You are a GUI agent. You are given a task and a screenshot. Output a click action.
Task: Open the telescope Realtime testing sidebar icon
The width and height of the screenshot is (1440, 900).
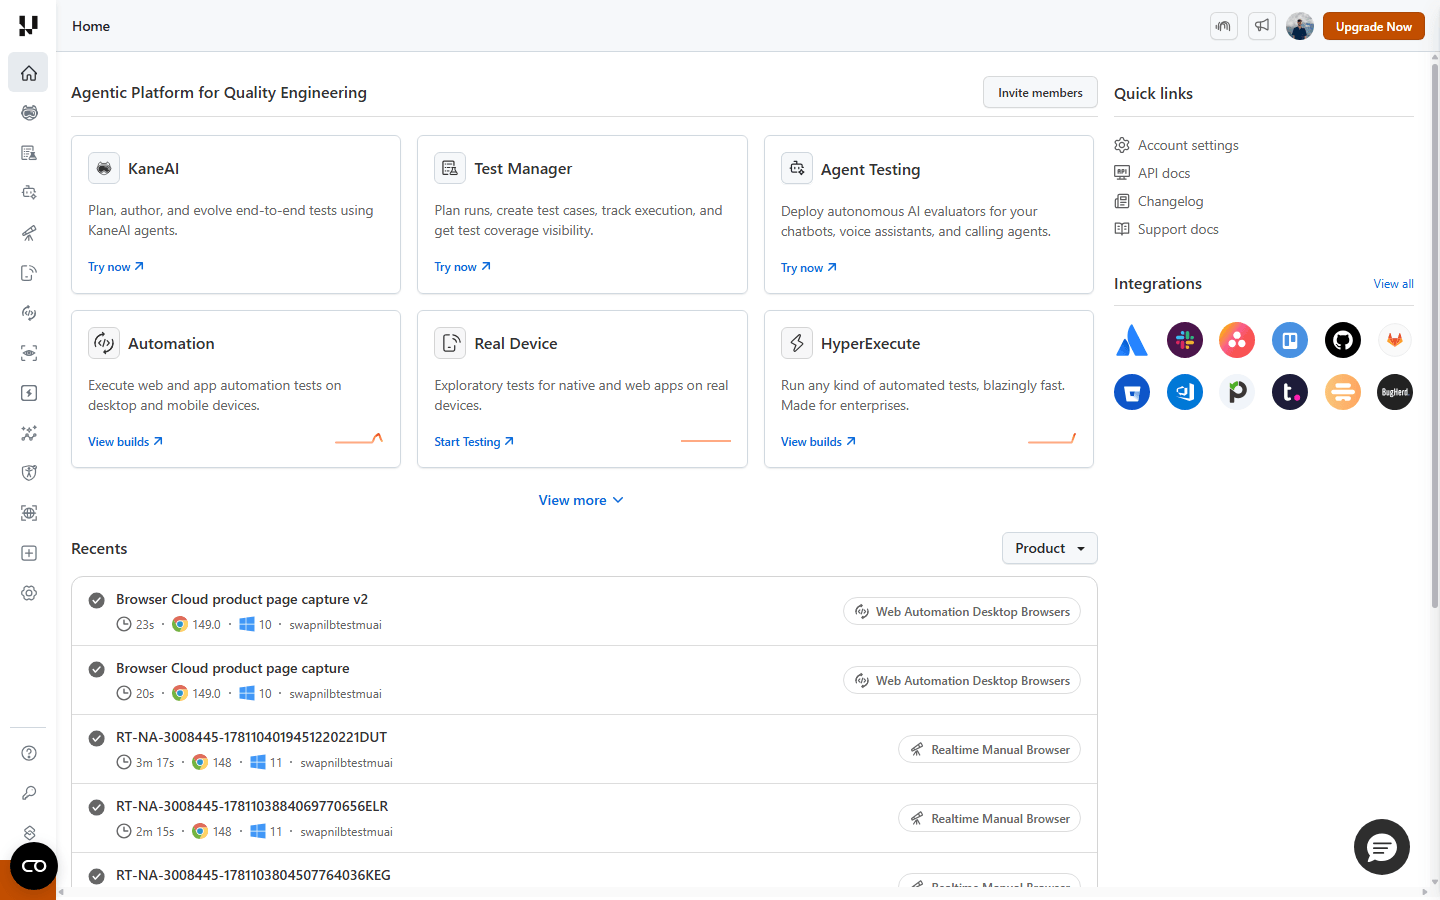click(x=29, y=233)
